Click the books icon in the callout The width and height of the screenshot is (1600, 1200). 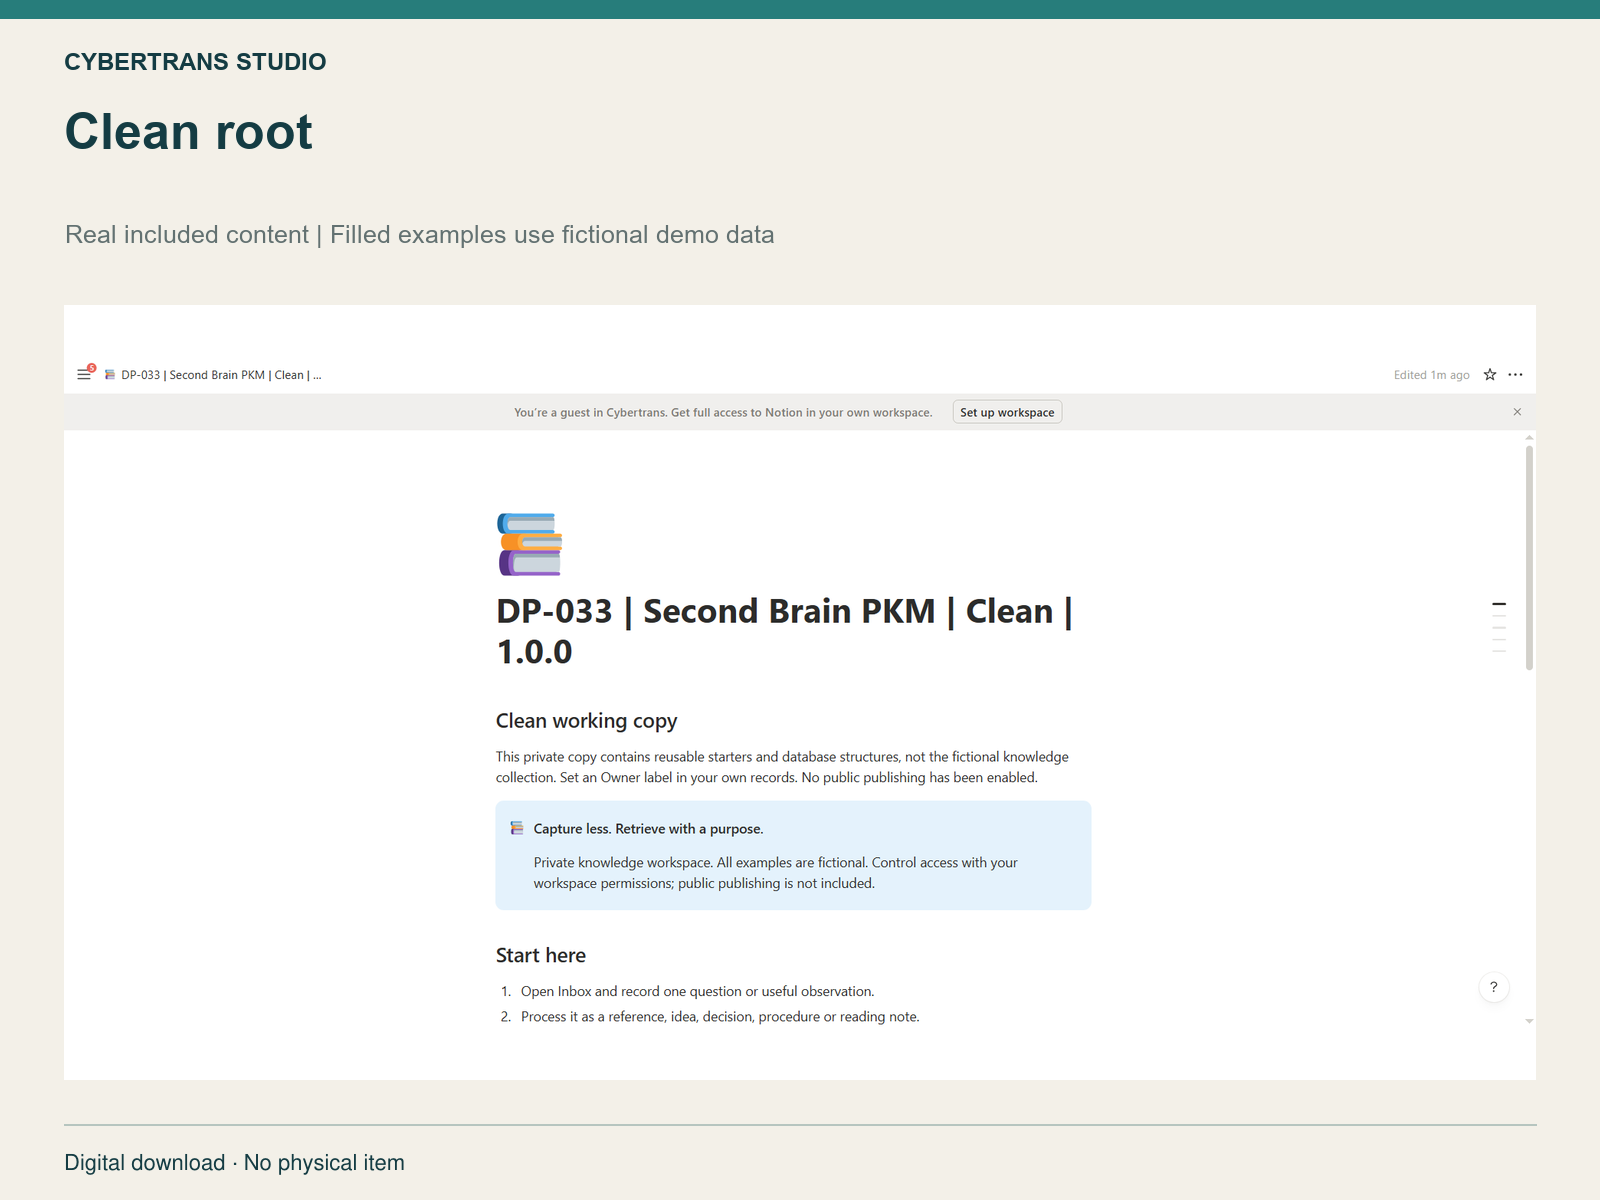pyautogui.click(x=517, y=828)
